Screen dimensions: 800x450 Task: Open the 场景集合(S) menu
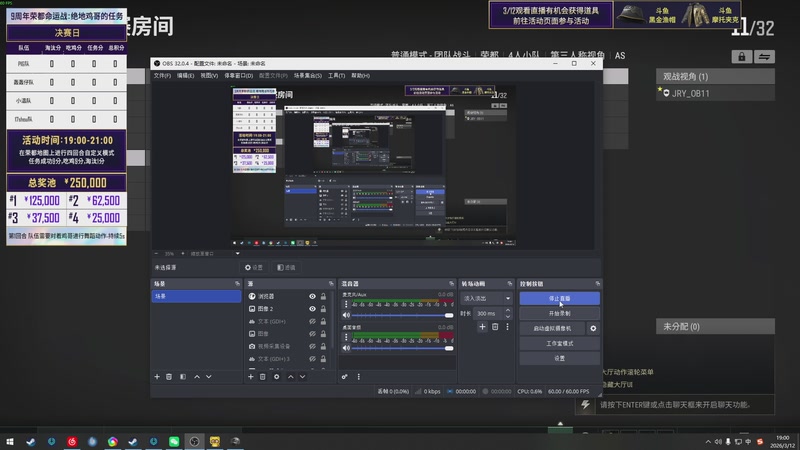pos(308,76)
